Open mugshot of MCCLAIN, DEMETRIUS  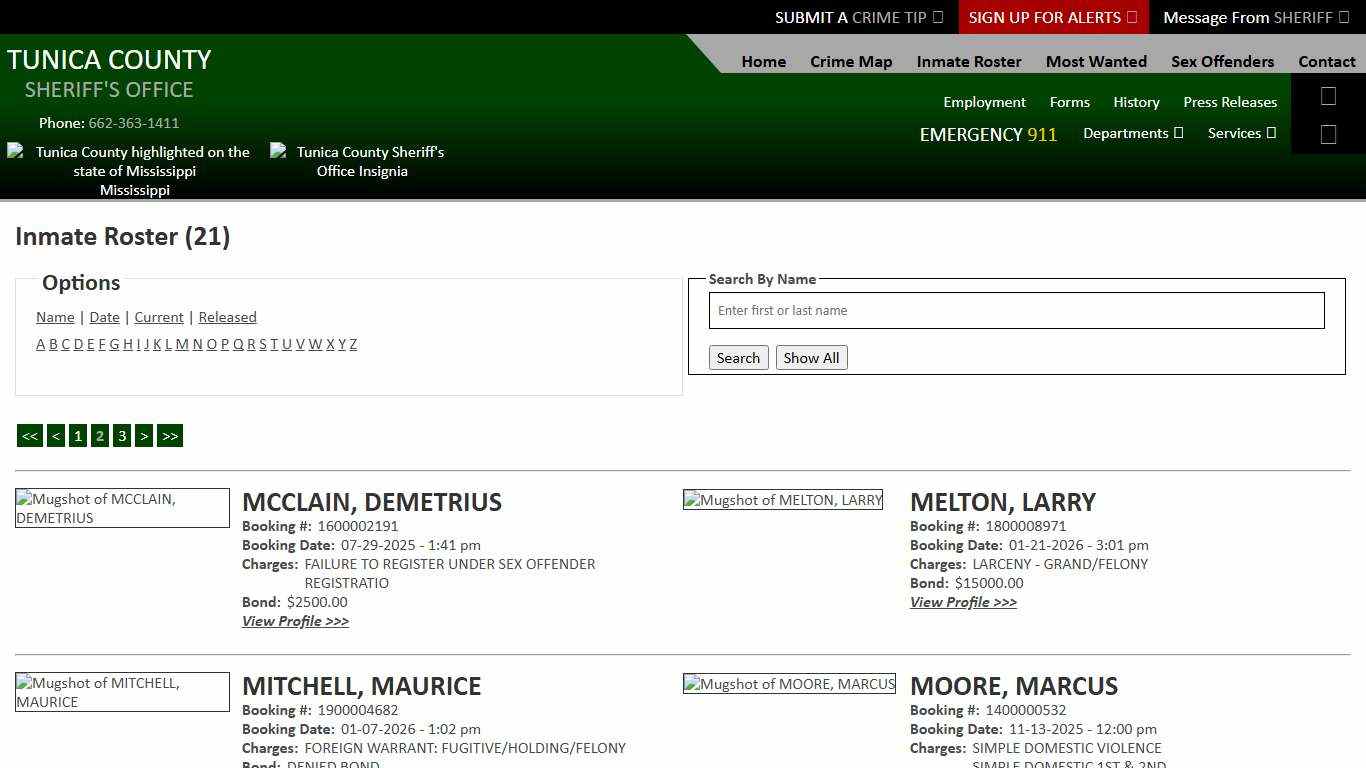click(122, 508)
